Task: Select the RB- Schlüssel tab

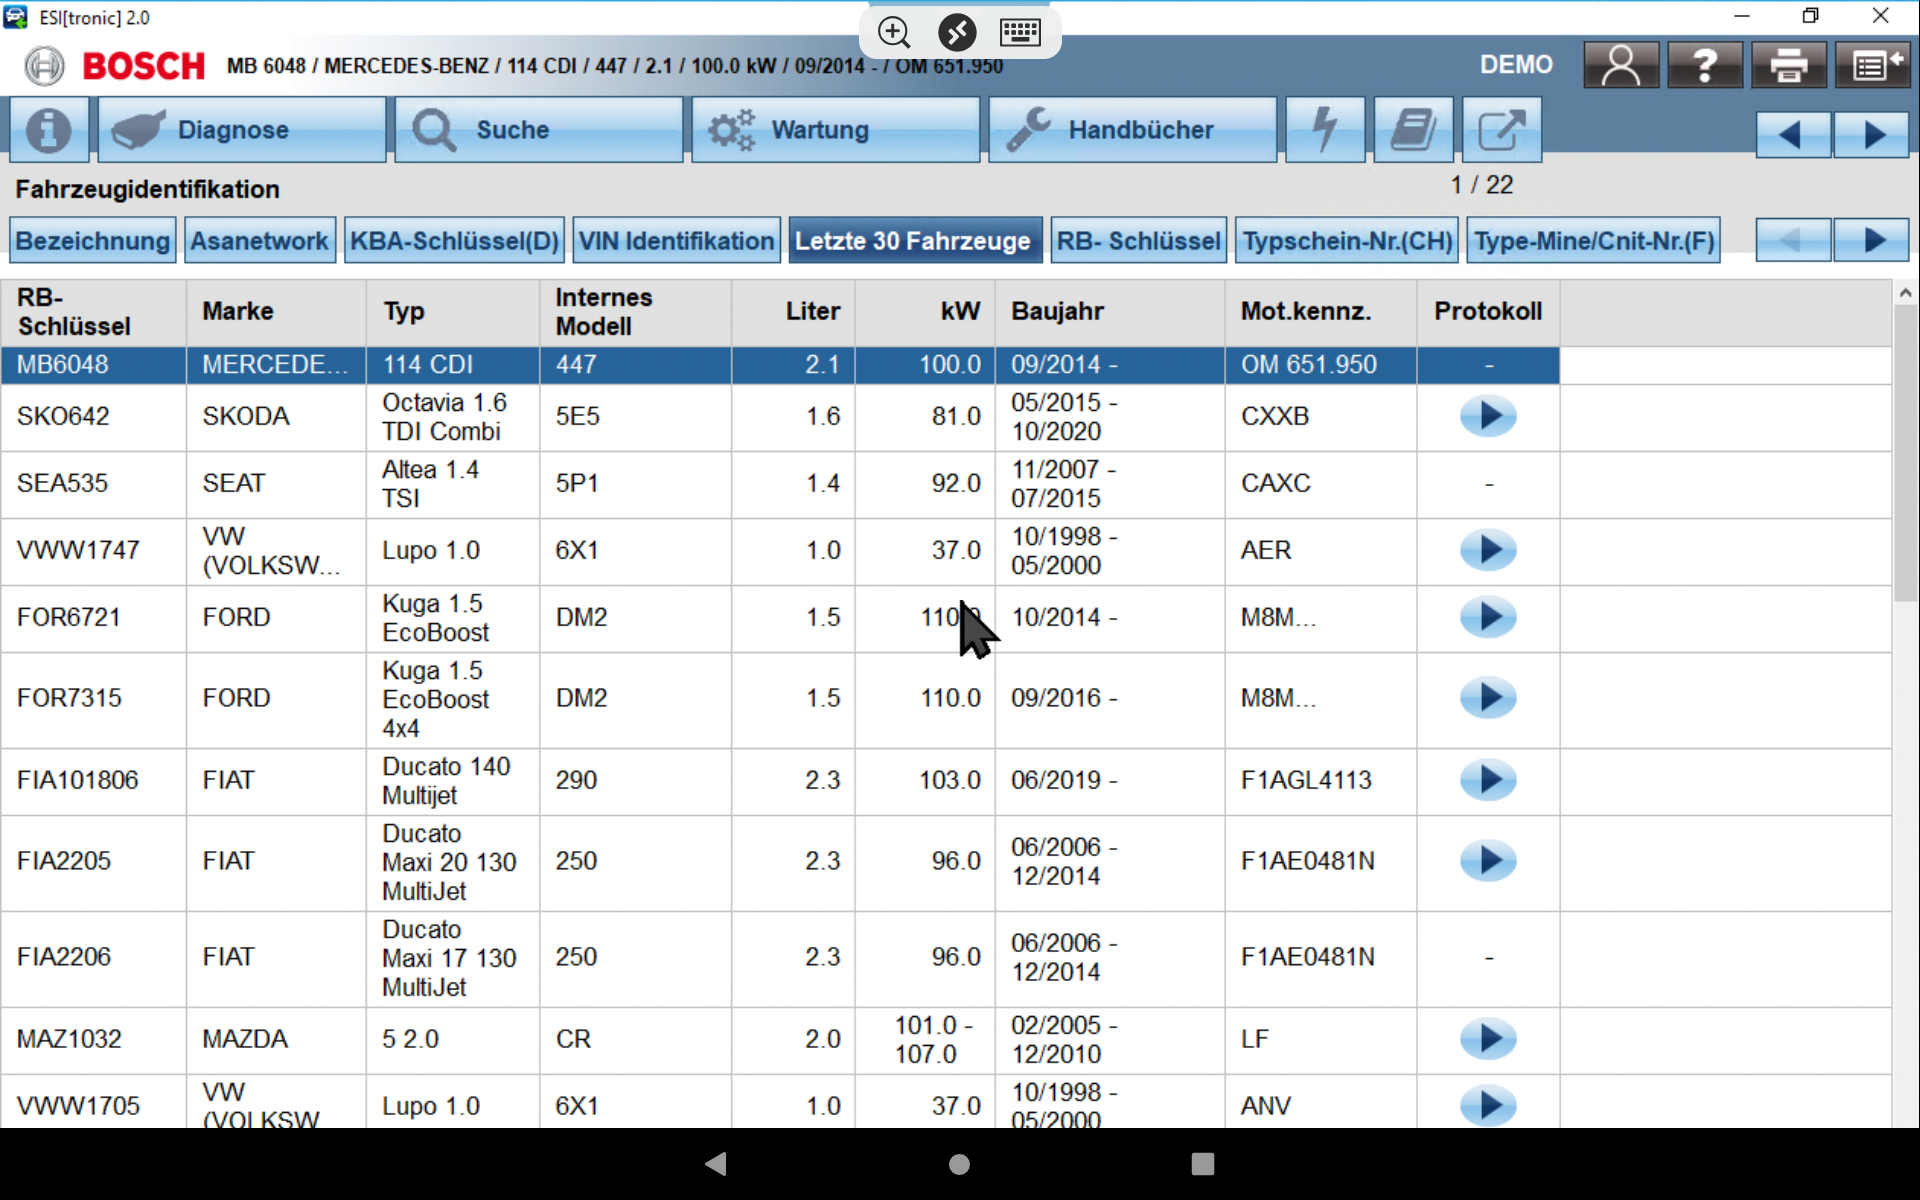Action: 1139,241
